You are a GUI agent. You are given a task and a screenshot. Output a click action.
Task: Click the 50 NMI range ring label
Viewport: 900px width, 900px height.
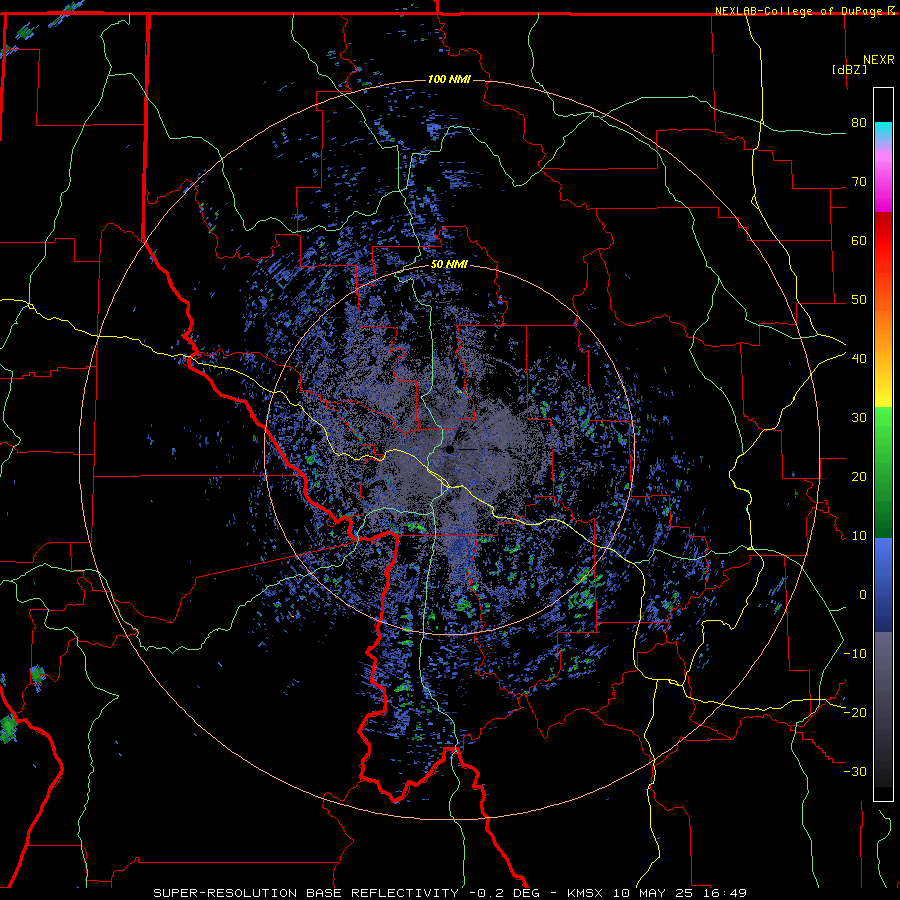coord(449,265)
